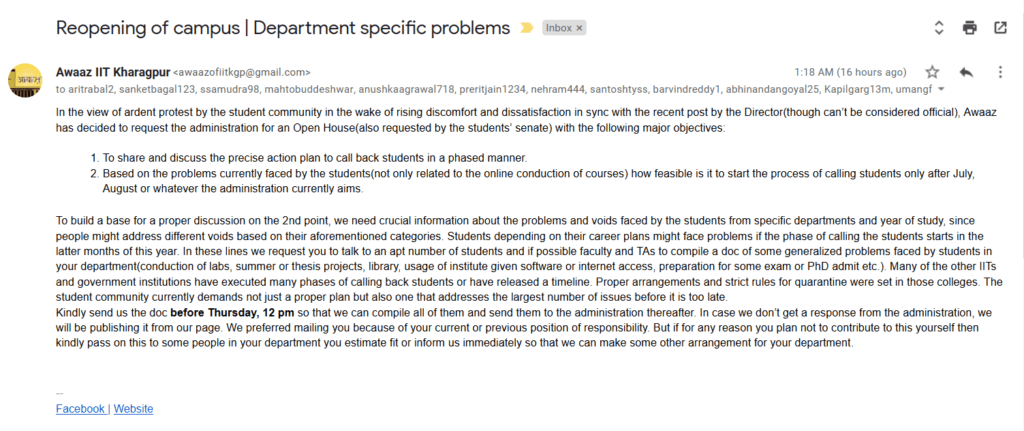Show recipient details via the small down arrow
This screenshot has width=1024, height=431.
tap(941, 89)
